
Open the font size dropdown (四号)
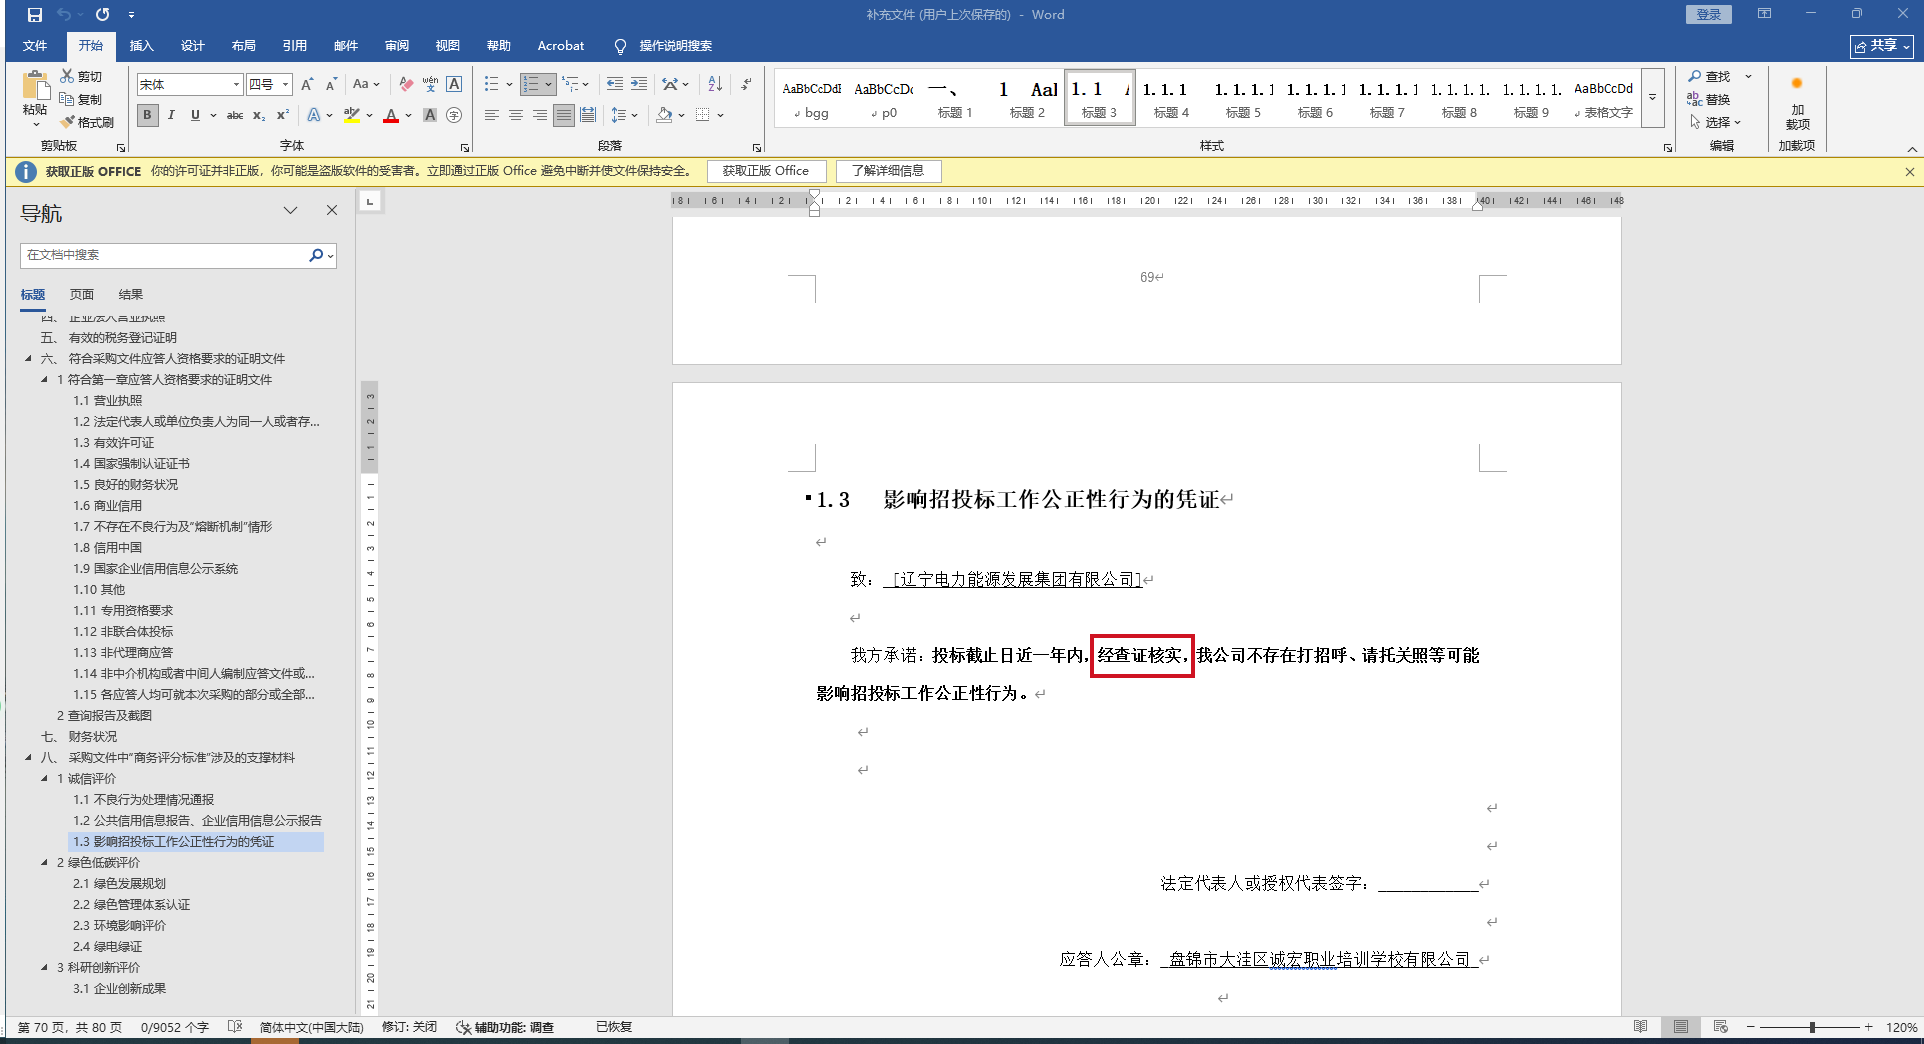tap(285, 85)
